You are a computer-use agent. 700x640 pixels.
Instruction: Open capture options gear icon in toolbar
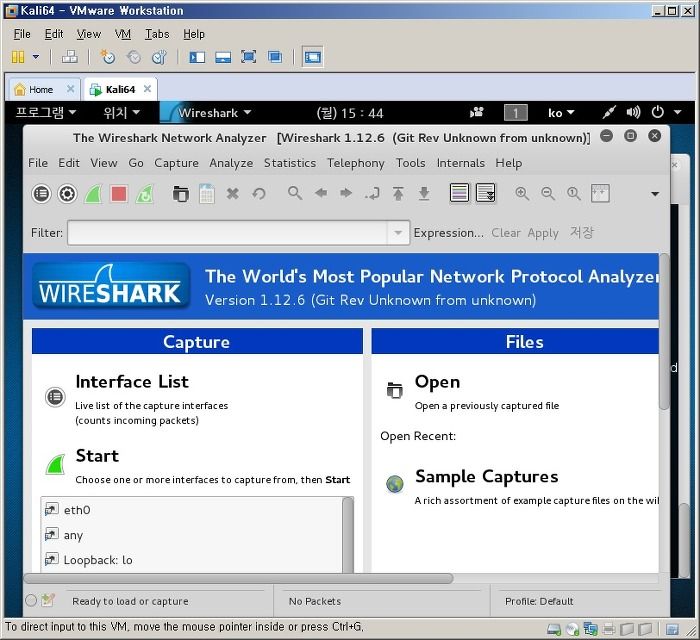[67, 194]
